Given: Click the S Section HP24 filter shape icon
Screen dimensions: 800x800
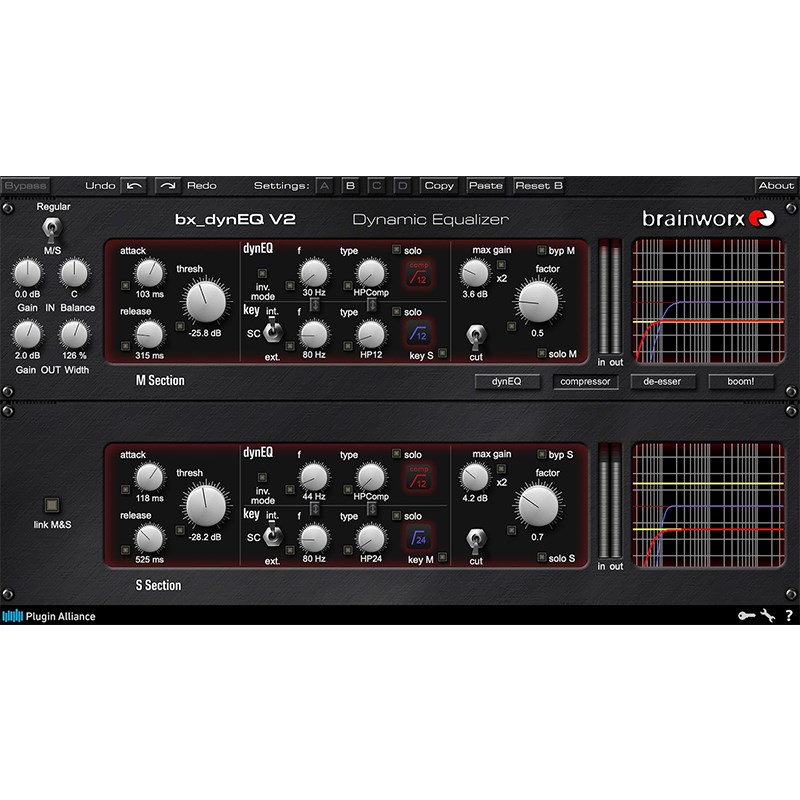Looking at the screenshot, I should tap(418, 539).
